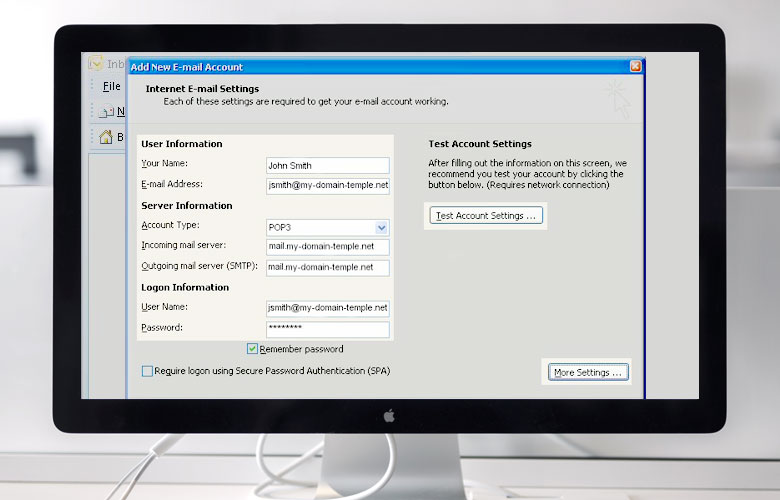780x500 pixels.
Task: Click the Apple logo on monitor
Action: pyautogui.click(x=390, y=415)
